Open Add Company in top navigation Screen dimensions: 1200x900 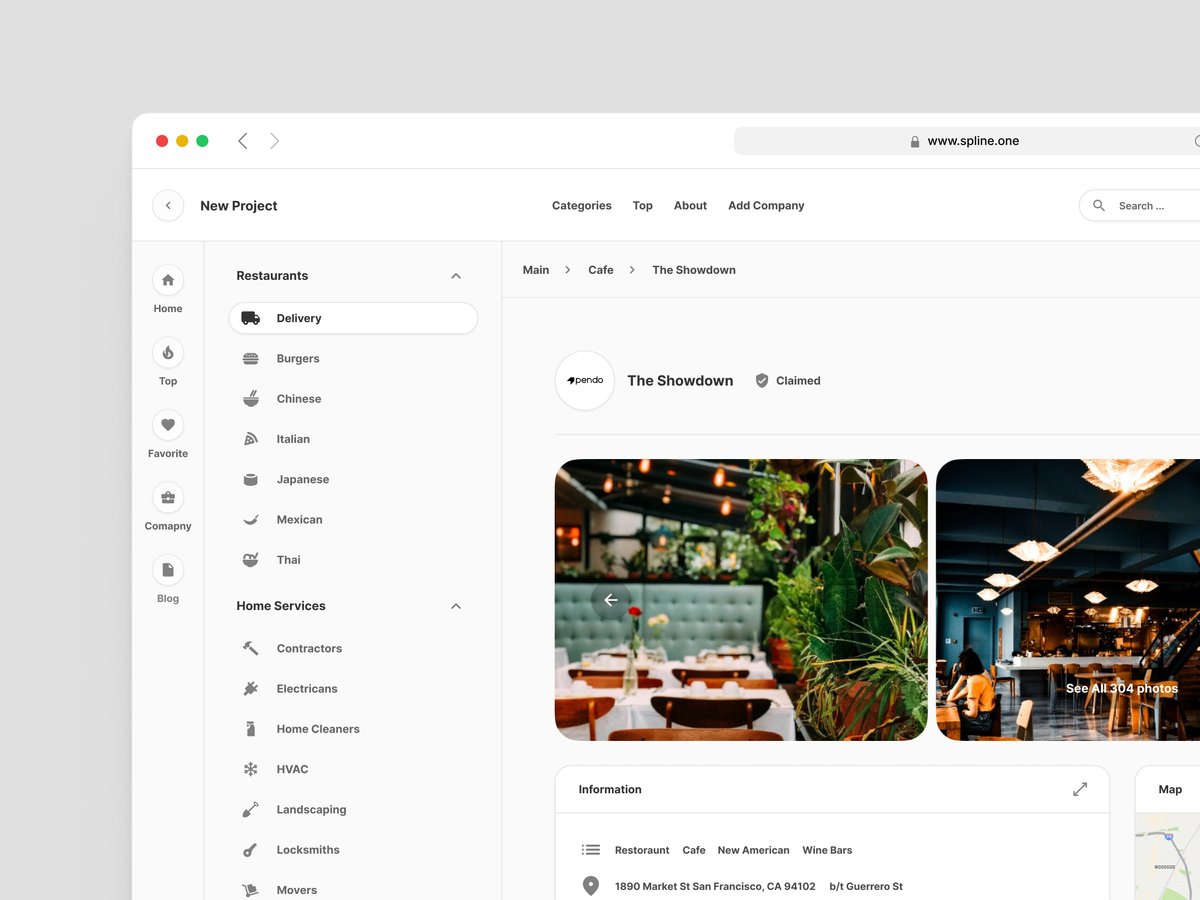(x=766, y=206)
